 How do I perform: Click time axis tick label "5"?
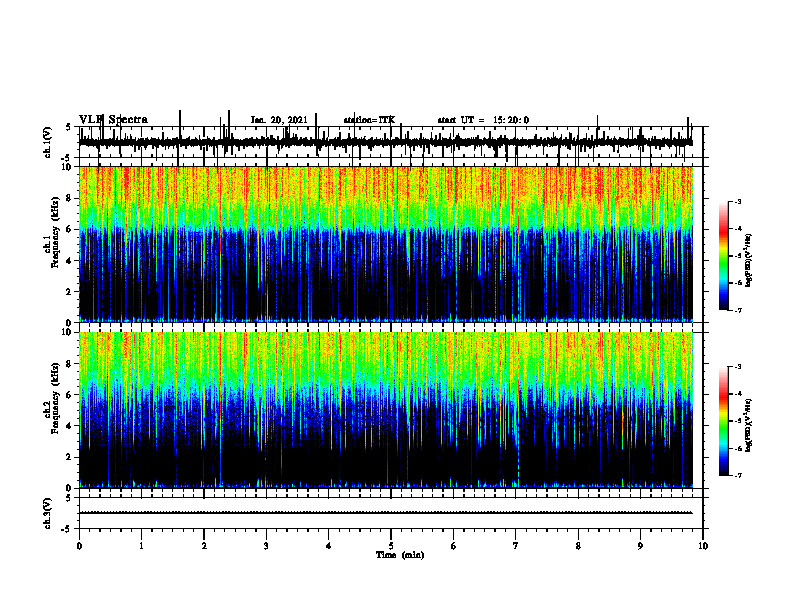(x=391, y=546)
